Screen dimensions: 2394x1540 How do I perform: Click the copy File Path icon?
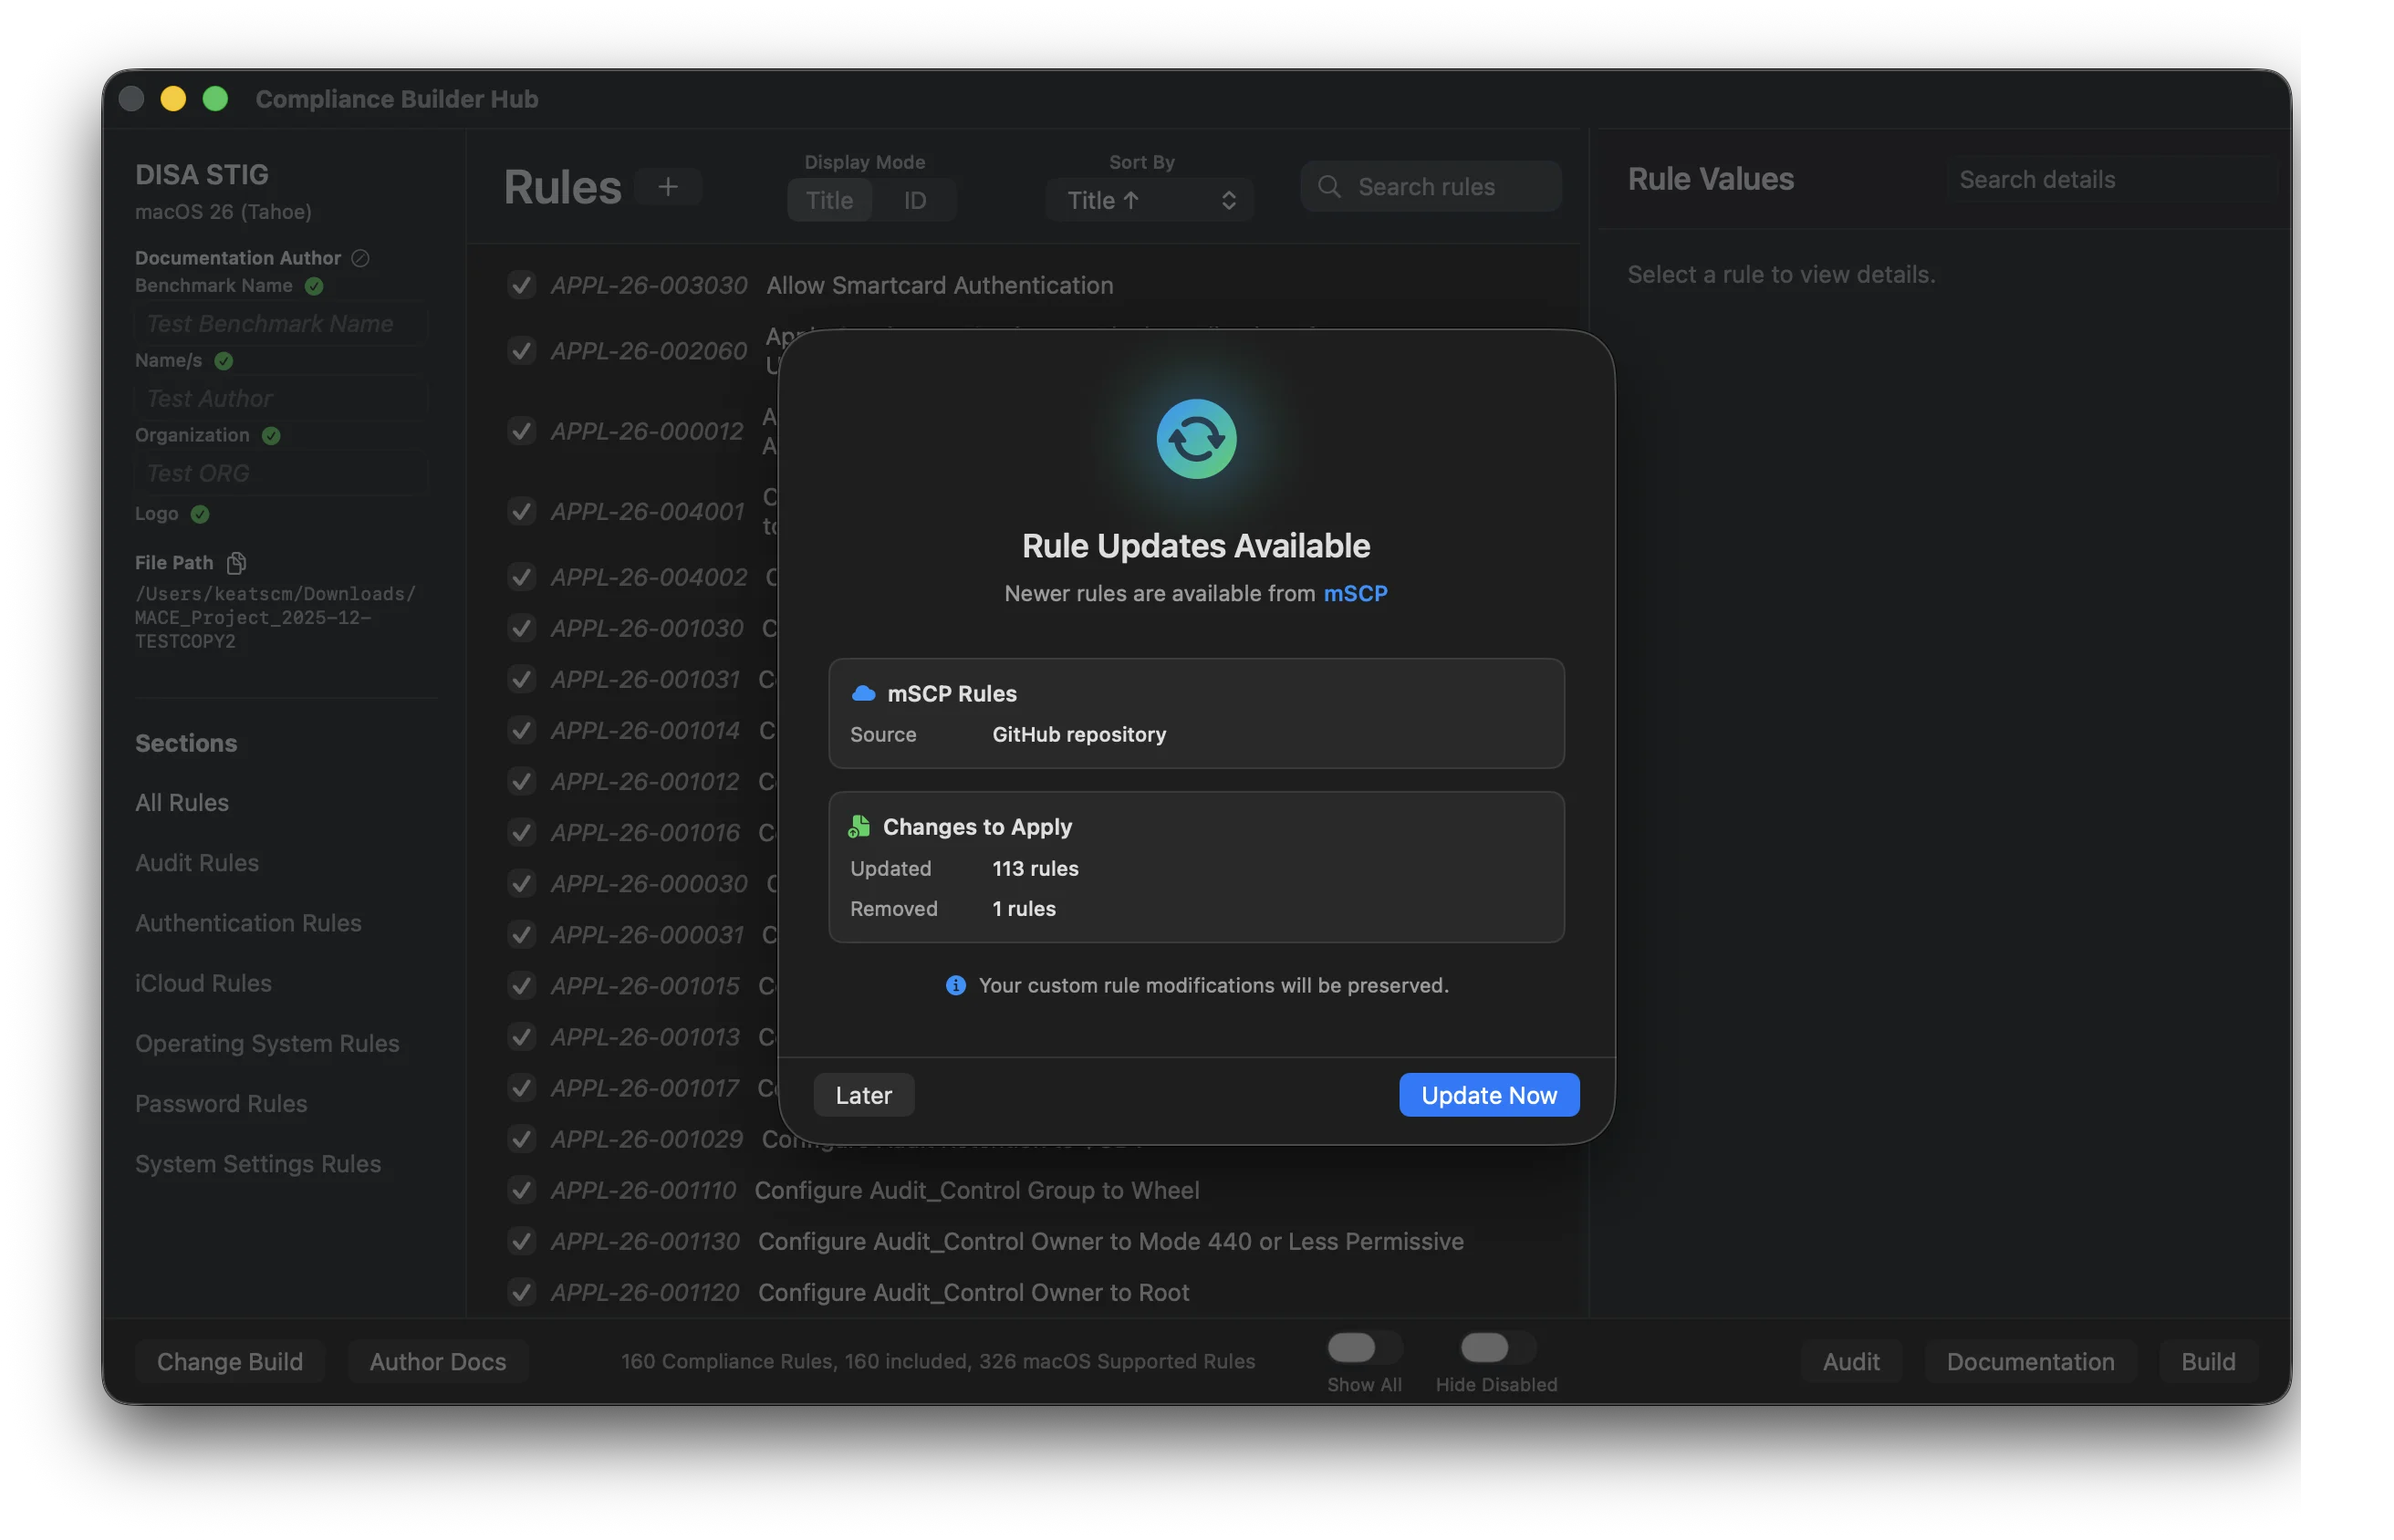point(236,563)
